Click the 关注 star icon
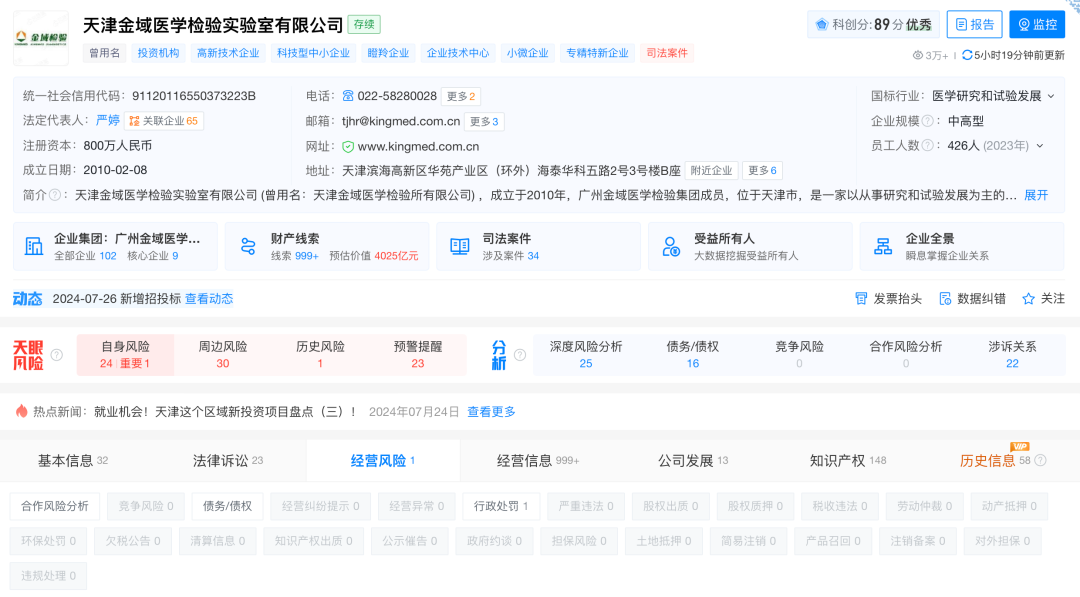 pyautogui.click(x=1028, y=299)
